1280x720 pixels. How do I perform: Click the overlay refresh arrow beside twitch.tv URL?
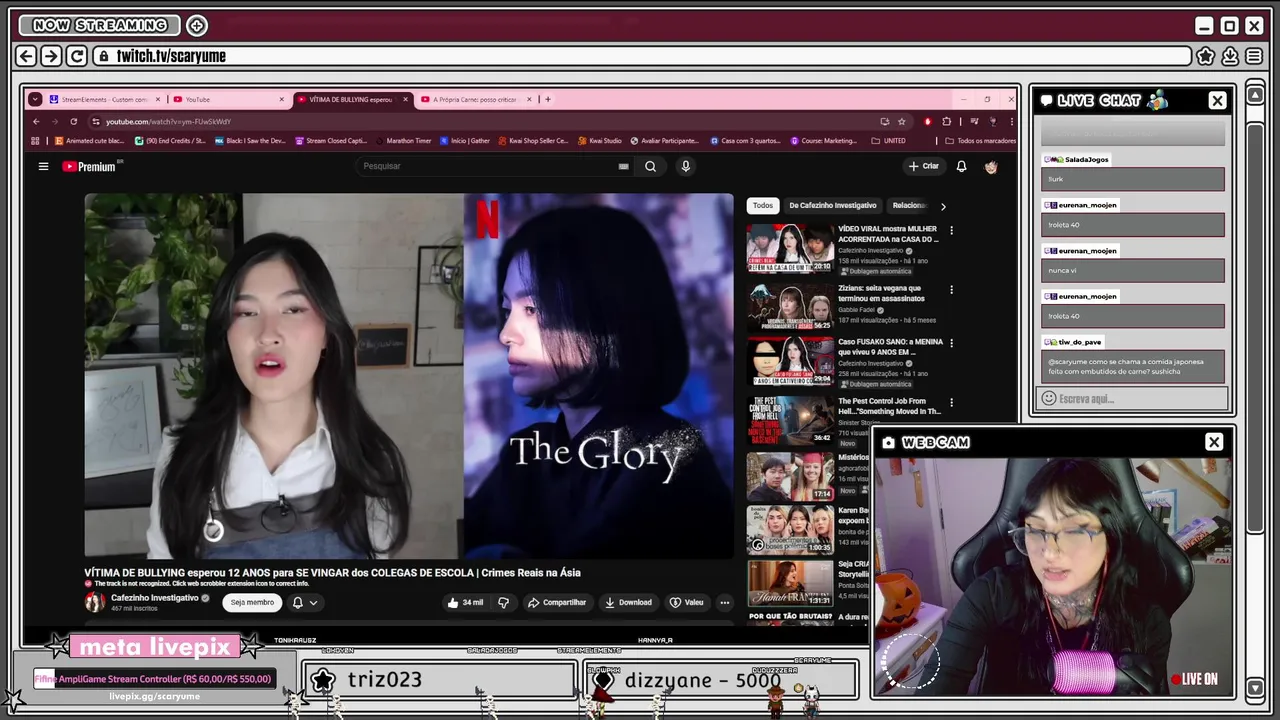tap(76, 56)
